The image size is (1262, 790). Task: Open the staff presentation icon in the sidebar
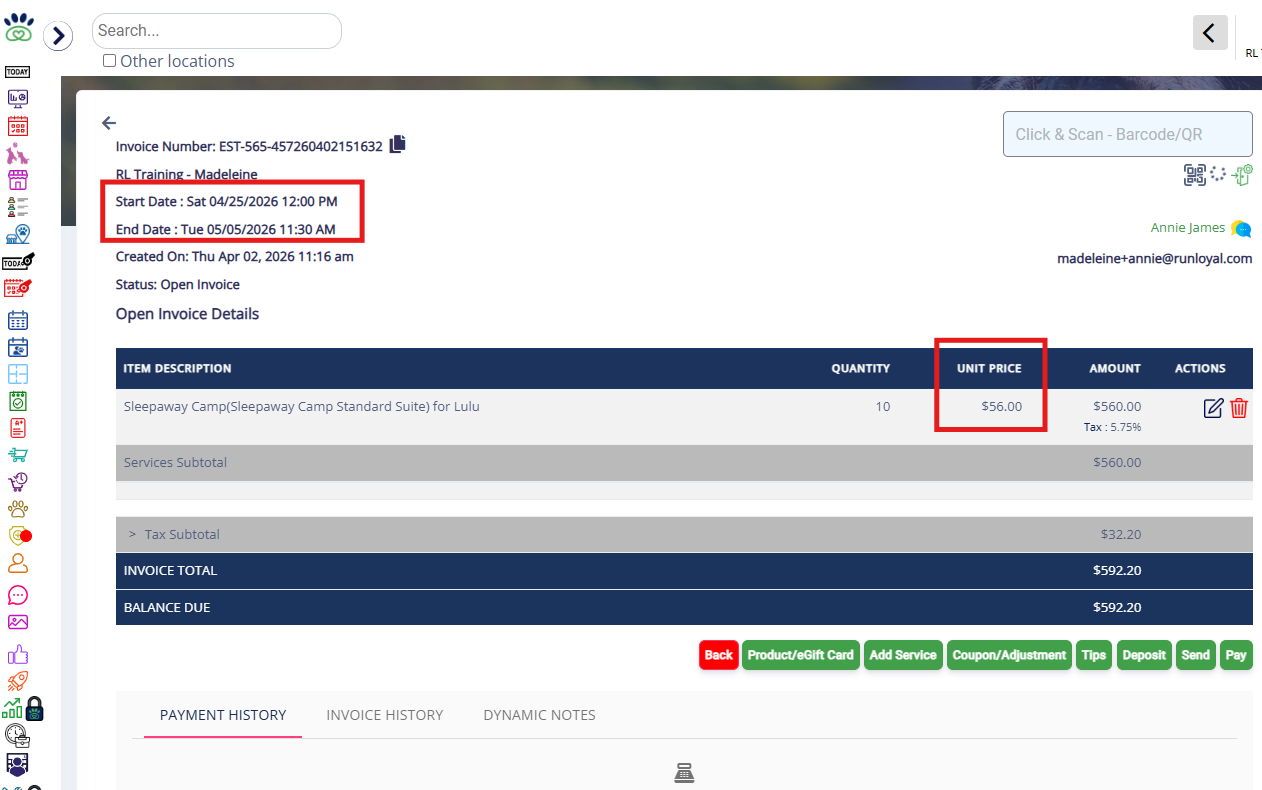tap(17, 765)
